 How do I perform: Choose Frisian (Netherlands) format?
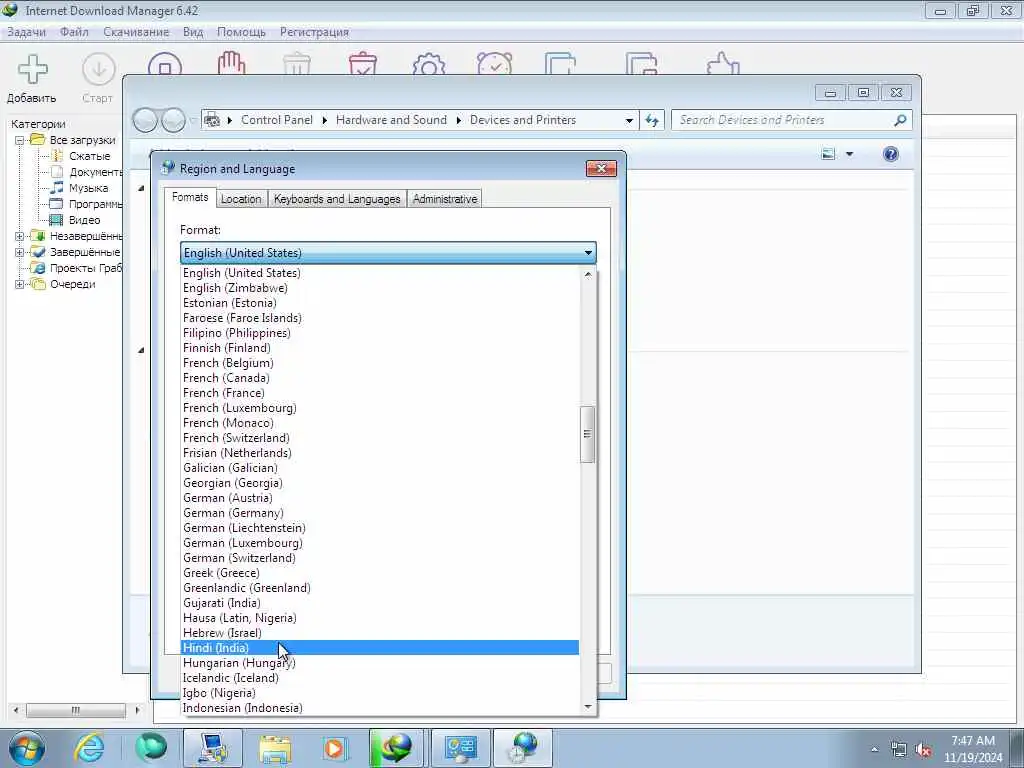[380, 453]
